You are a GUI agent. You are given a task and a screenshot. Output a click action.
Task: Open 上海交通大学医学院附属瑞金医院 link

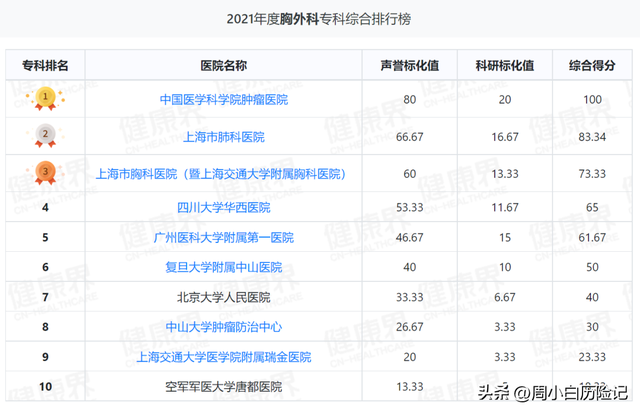click(x=224, y=357)
